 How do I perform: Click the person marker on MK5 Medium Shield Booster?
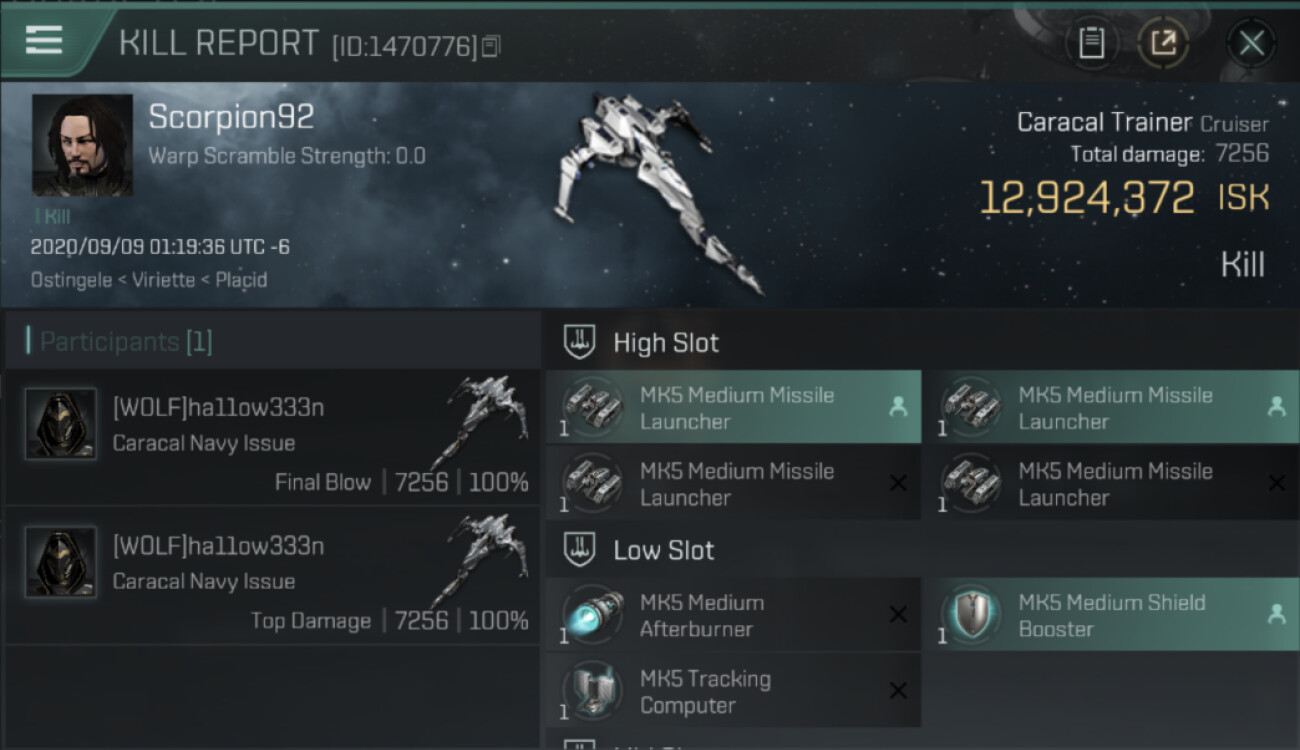pyautogui.click(x=1276, y=615)
